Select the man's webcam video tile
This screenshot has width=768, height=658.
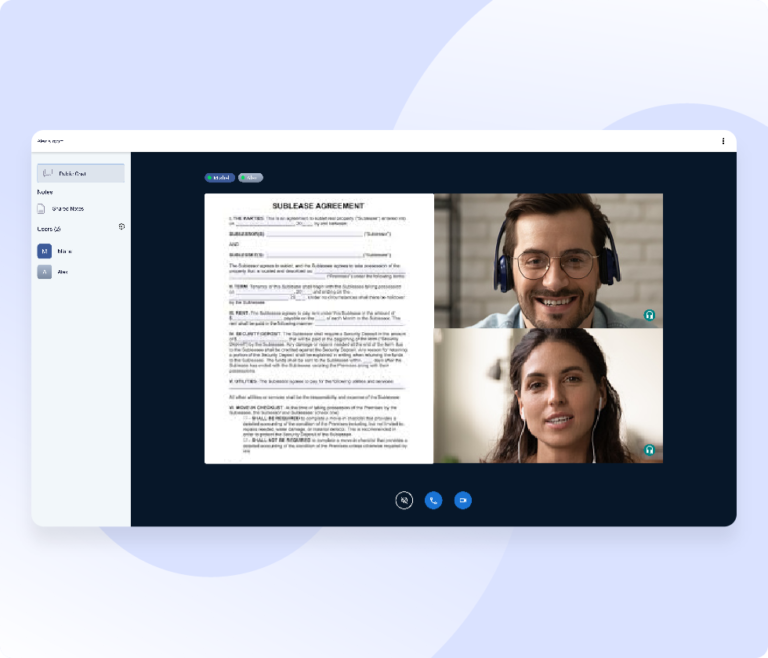(x=549, y=261)
